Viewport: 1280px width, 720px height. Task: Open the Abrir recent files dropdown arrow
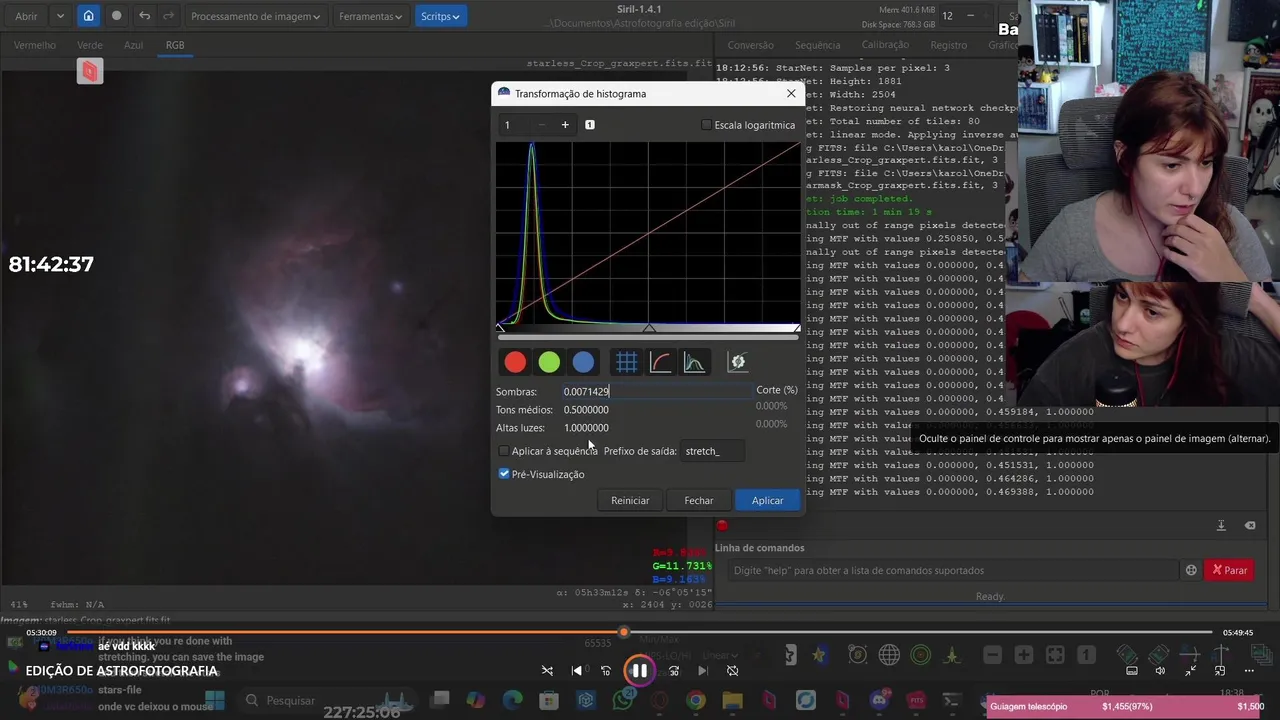[x=60, y=16]
